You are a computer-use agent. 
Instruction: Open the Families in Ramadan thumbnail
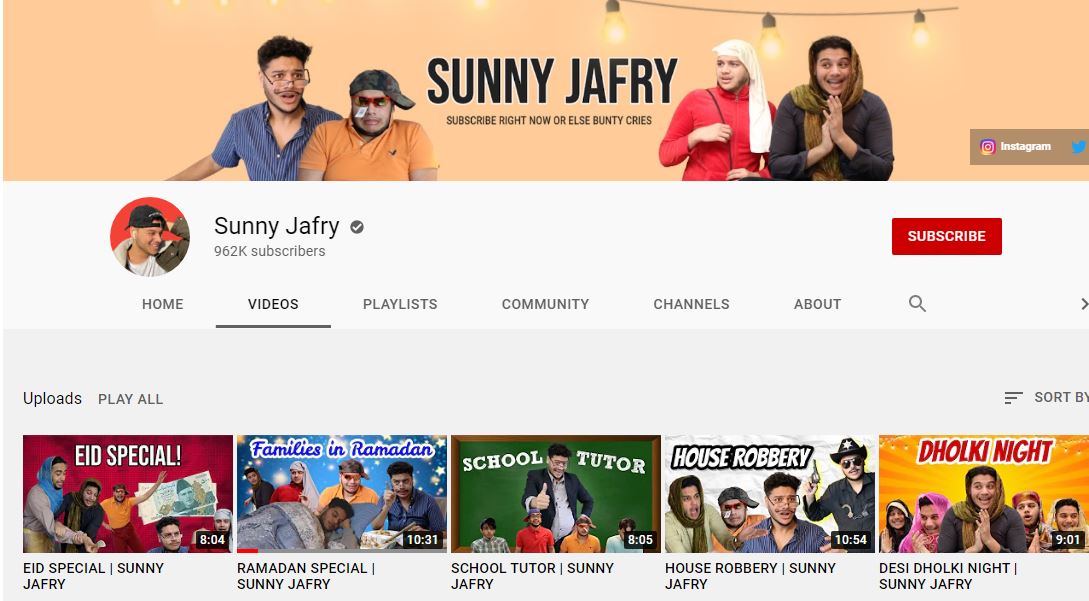[x=342, y=494]
